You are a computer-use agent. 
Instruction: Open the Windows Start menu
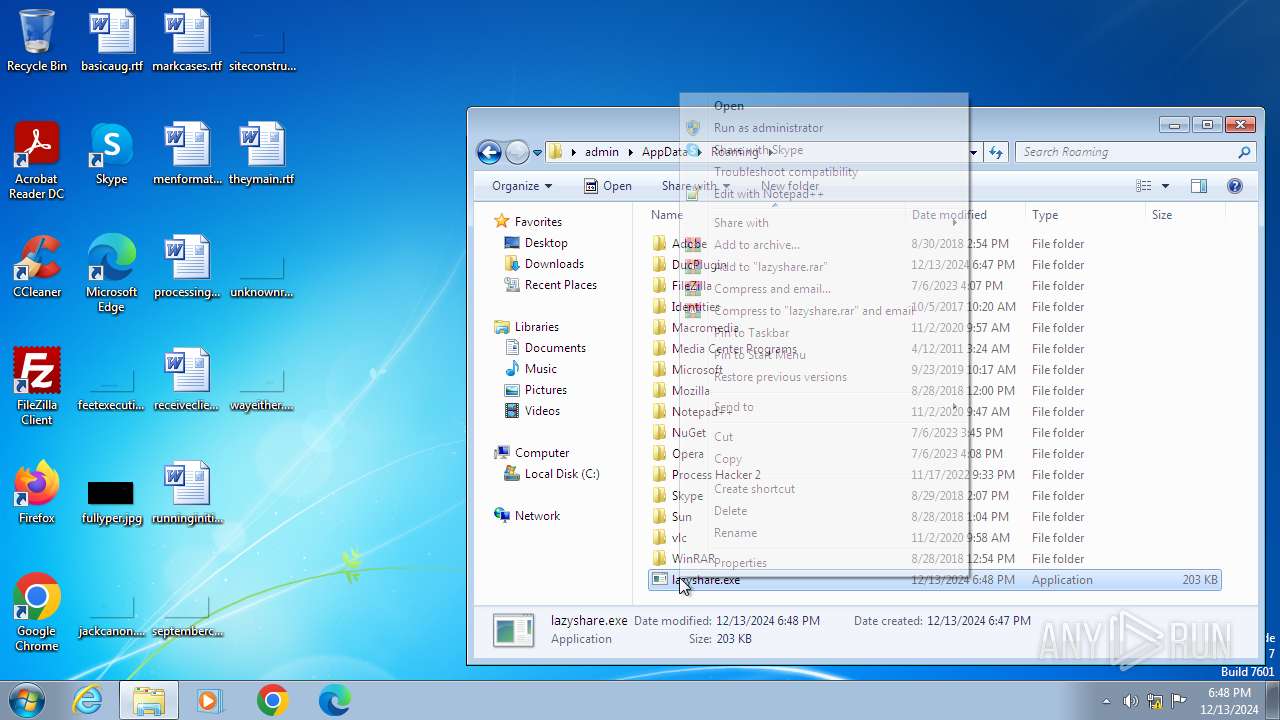coord(27,700)
